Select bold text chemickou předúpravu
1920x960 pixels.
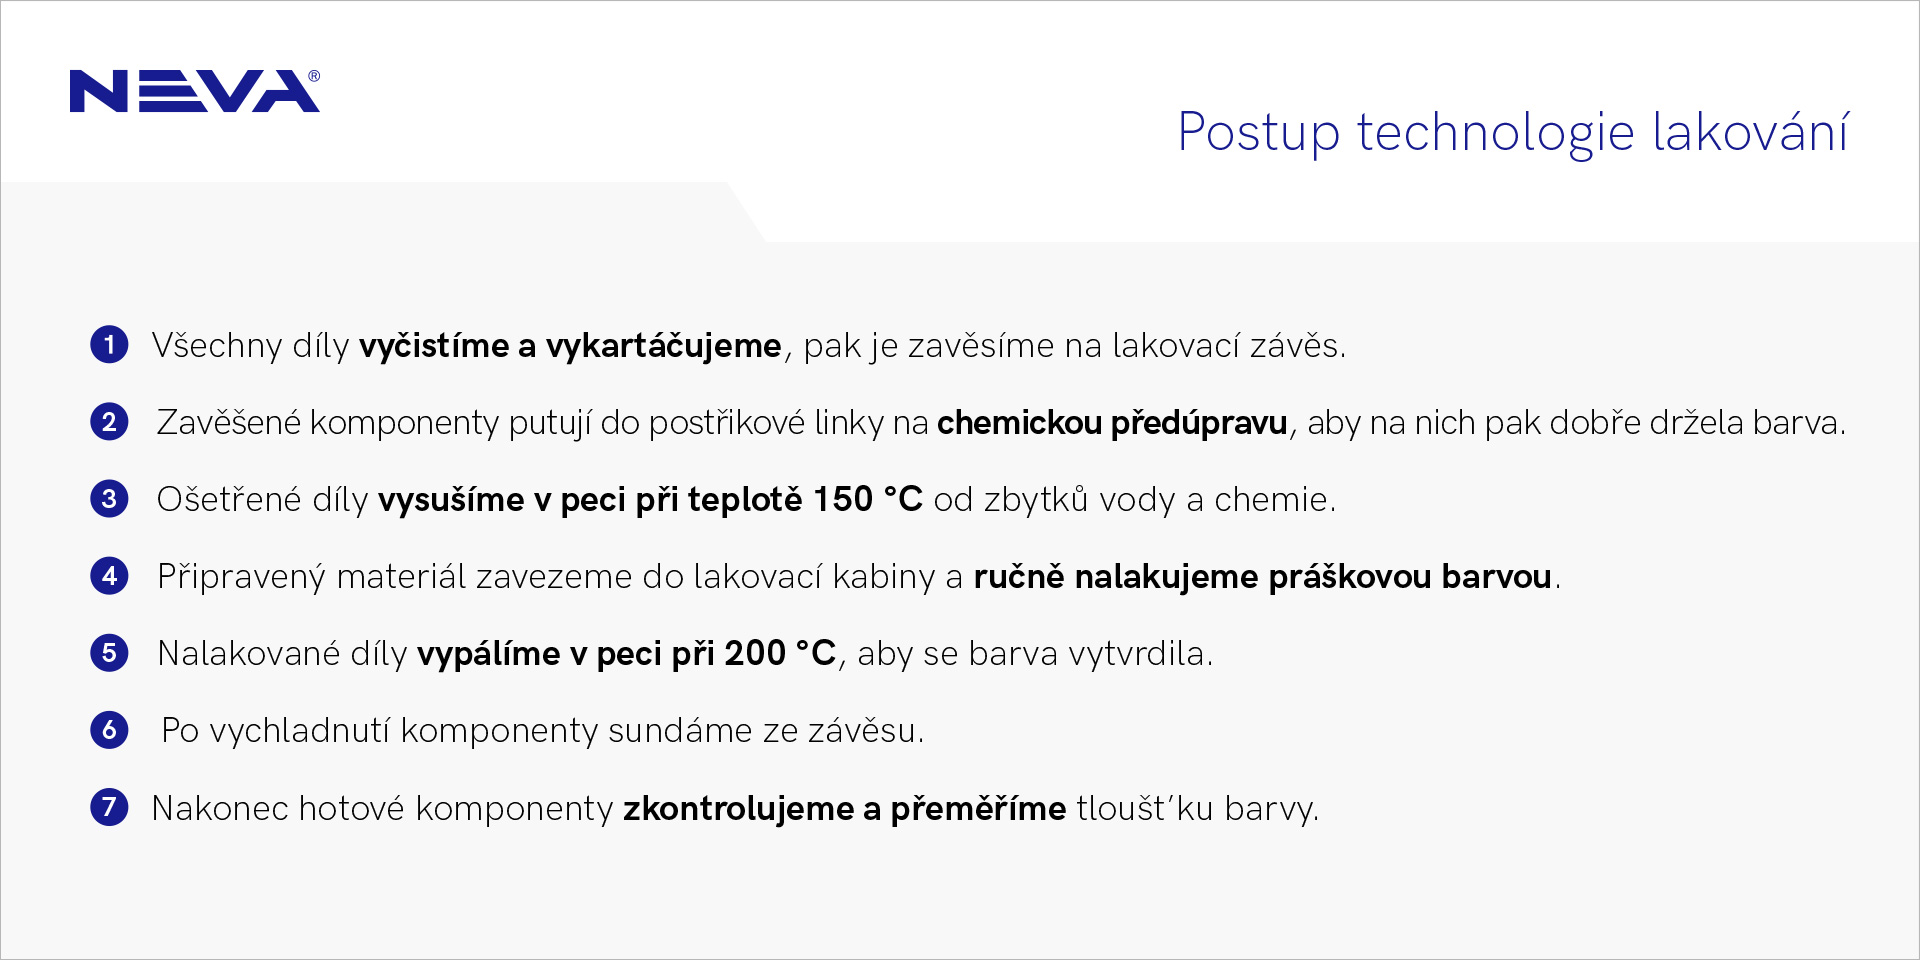(1112, 423)
